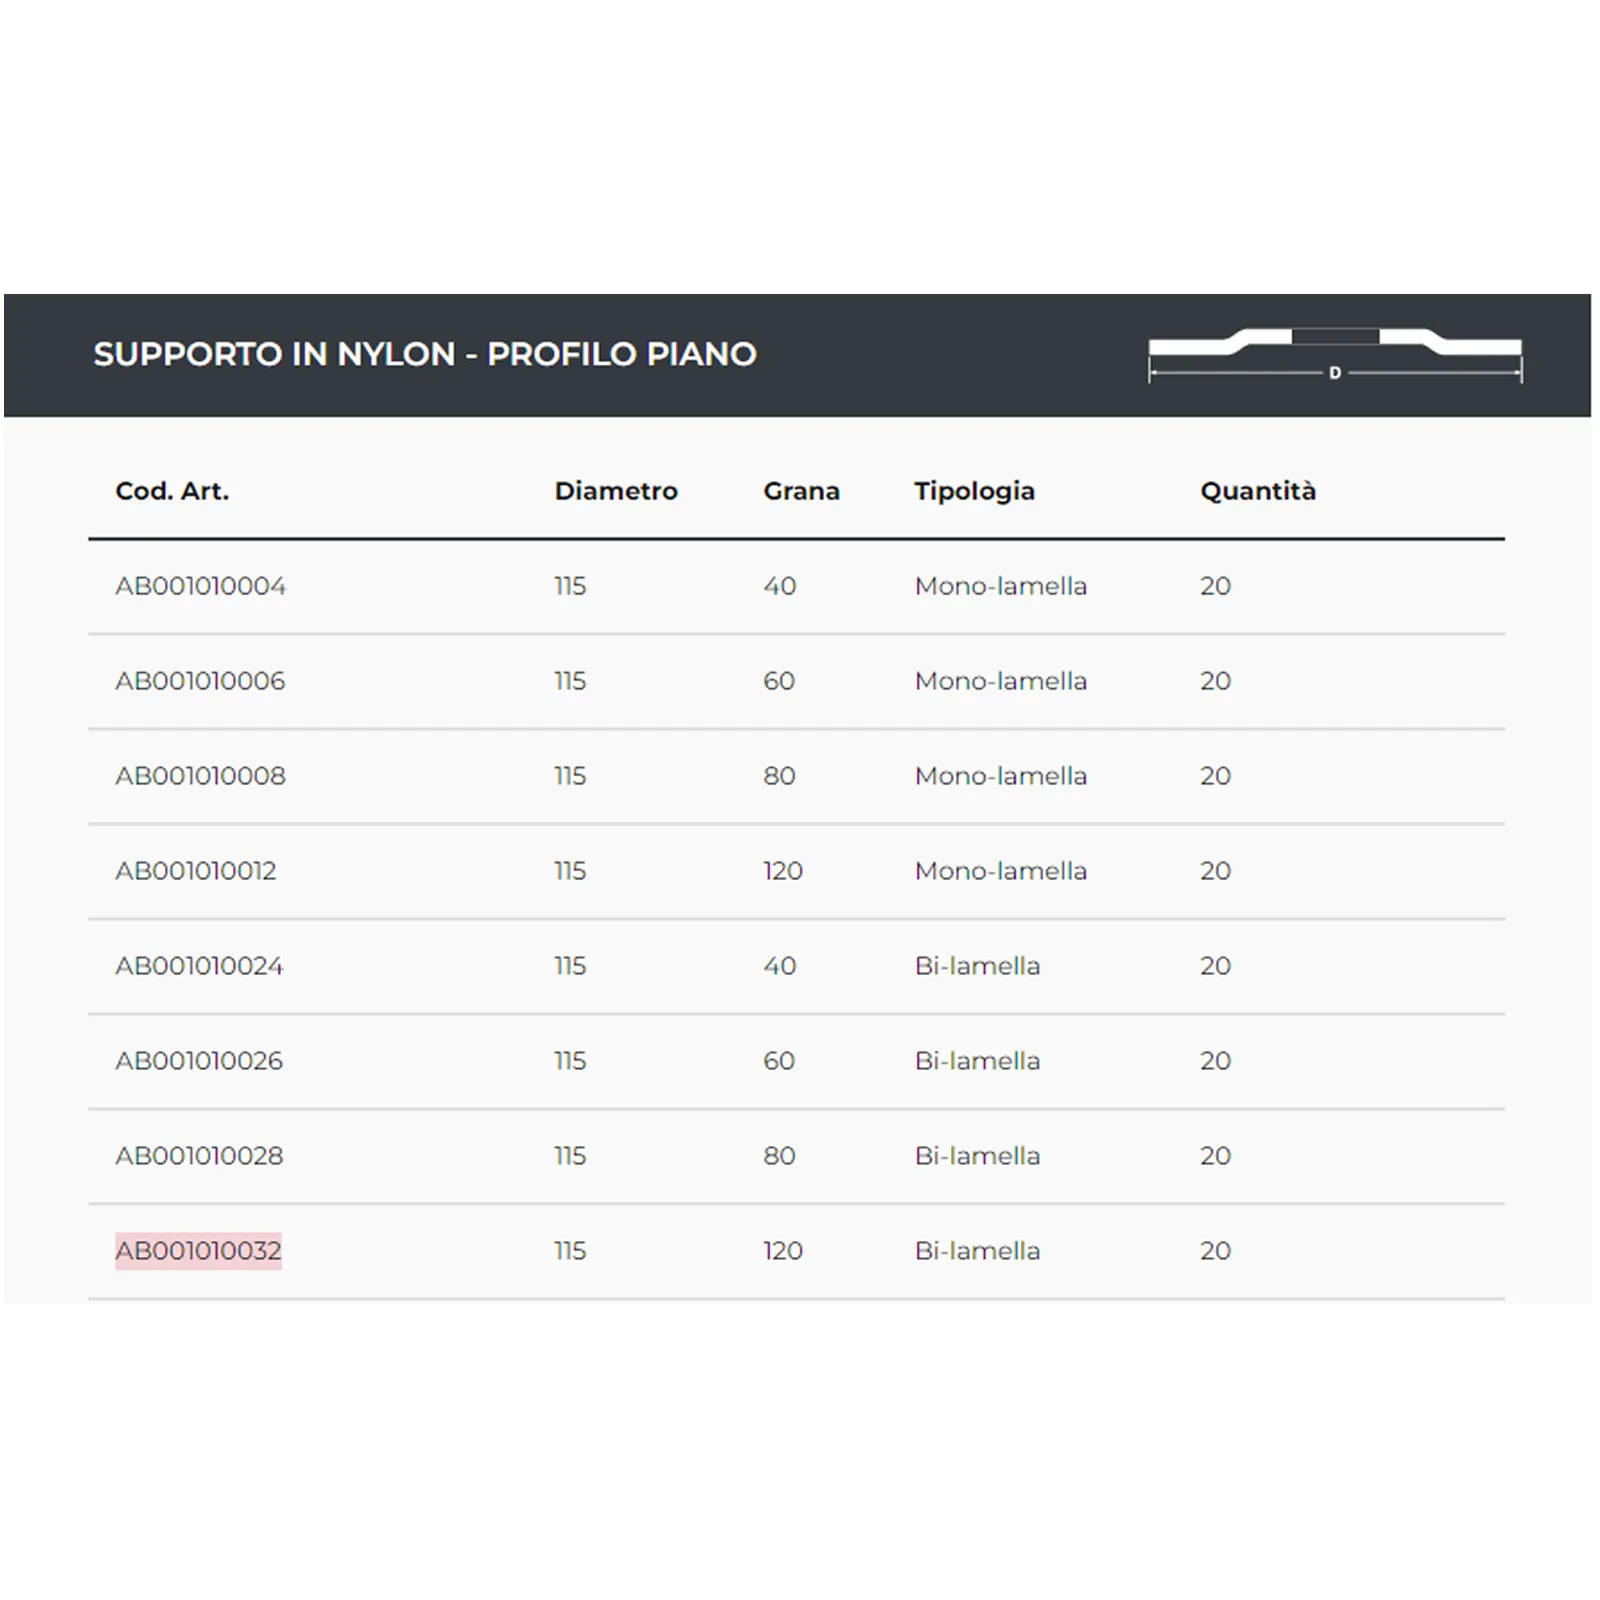This screenshot has width=1600, height=1600.
Task: Select the Tipologia column header
Action: click(974, 491)
